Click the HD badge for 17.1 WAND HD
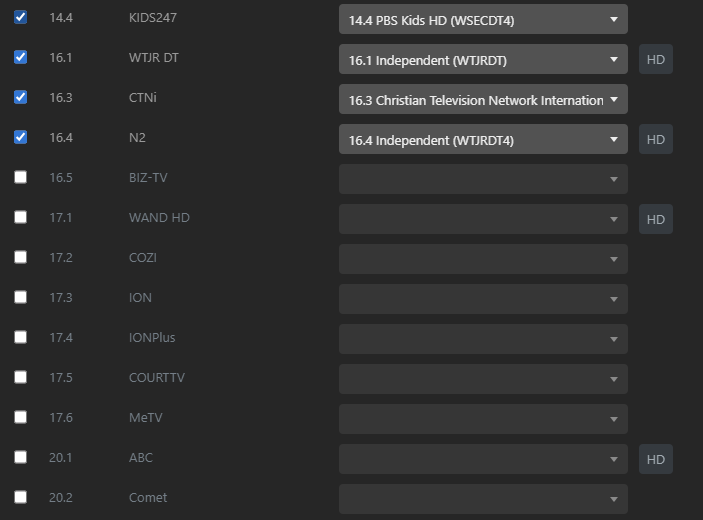 click(656, 219)
